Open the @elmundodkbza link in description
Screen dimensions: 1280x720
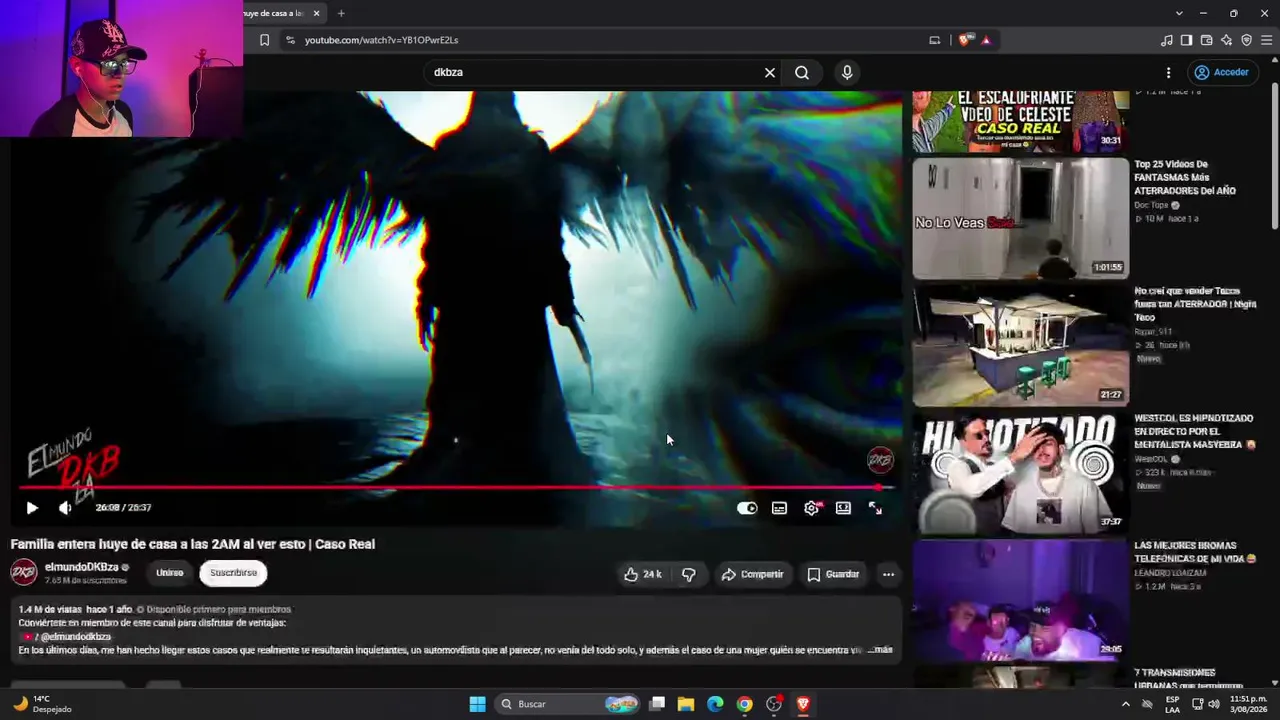(75, 636)
